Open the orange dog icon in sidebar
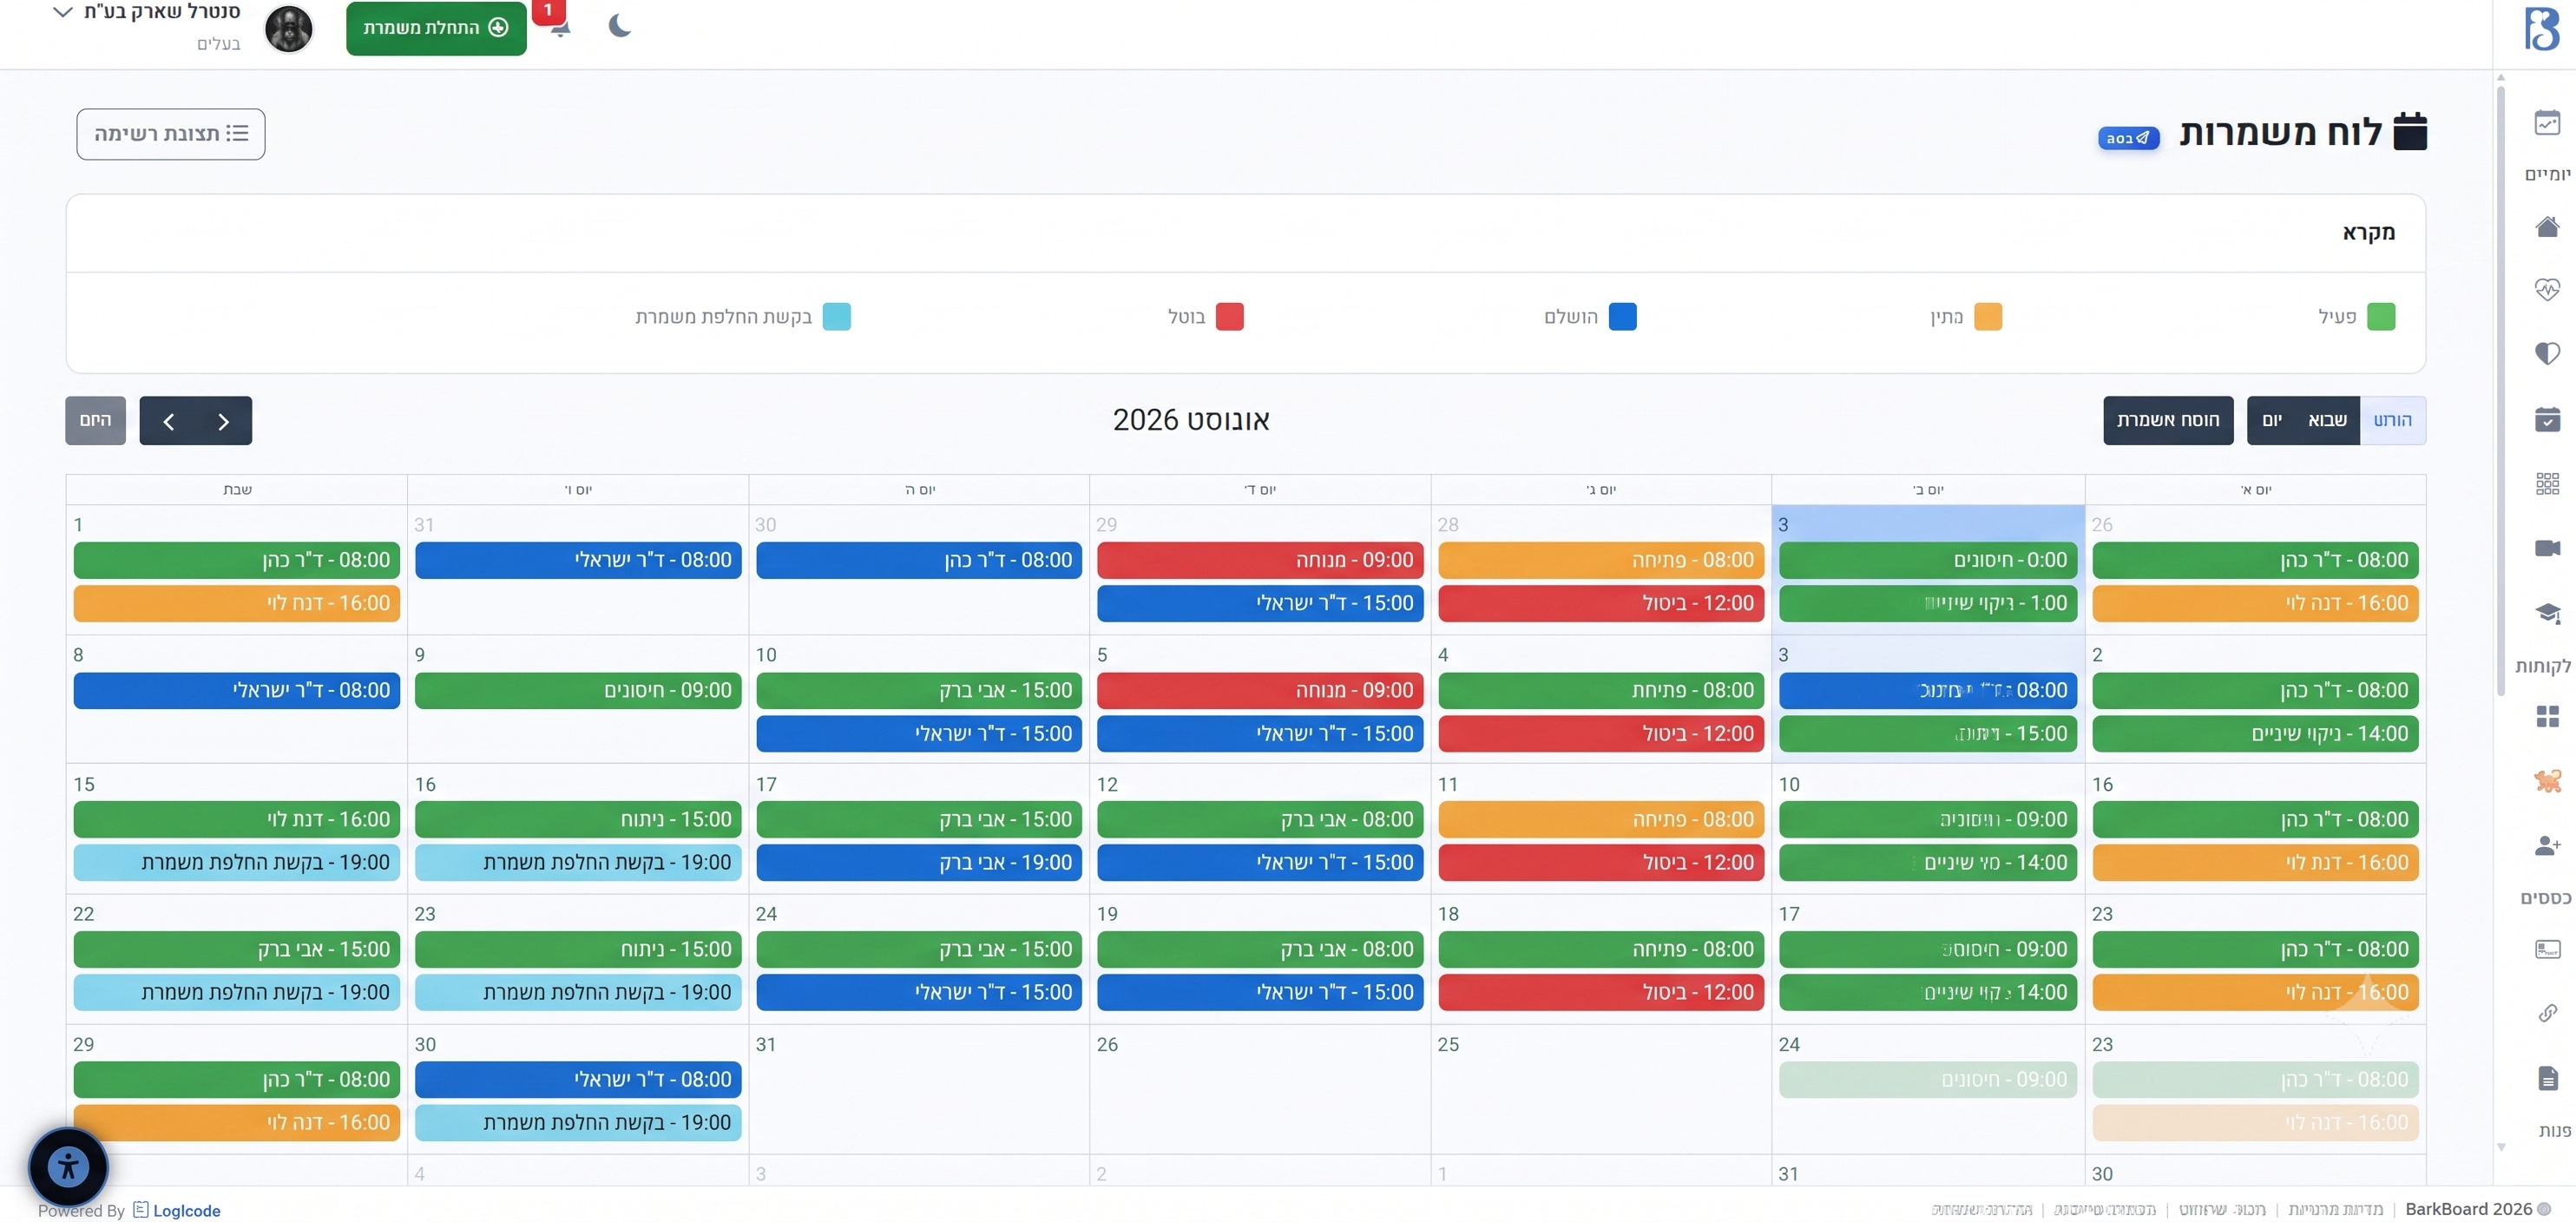 coord(2547,781)
